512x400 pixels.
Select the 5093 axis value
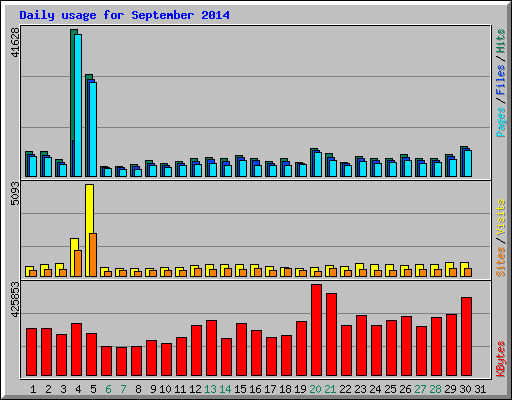tap(15, 194)
